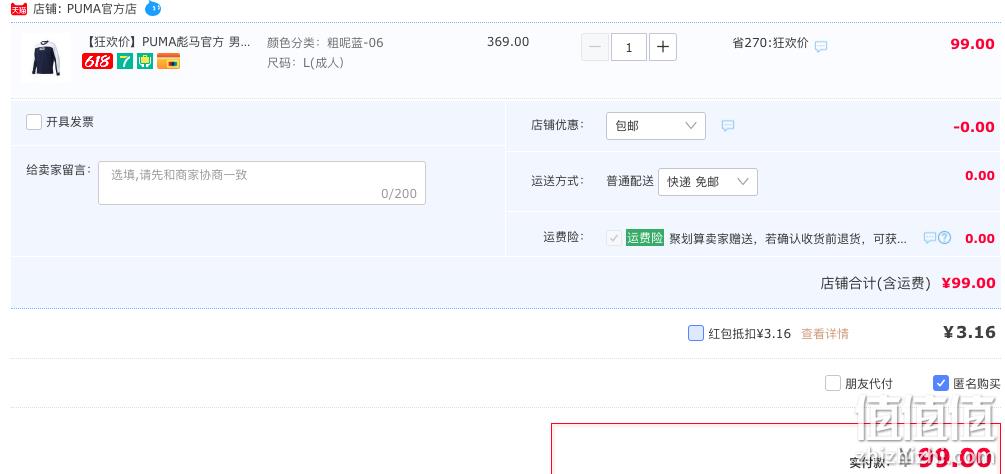Click the 颜色分类：粗呢蓝-06 text
The width and height of the screenshot is (1005, 474).
[325, 43]
